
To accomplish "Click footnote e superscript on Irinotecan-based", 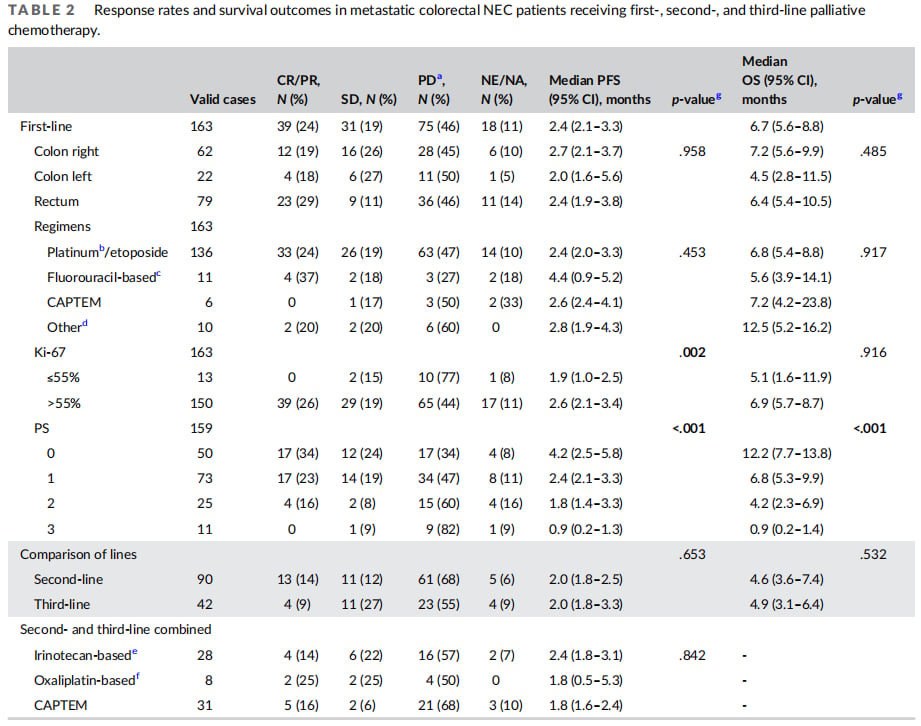I will [135, 650].
